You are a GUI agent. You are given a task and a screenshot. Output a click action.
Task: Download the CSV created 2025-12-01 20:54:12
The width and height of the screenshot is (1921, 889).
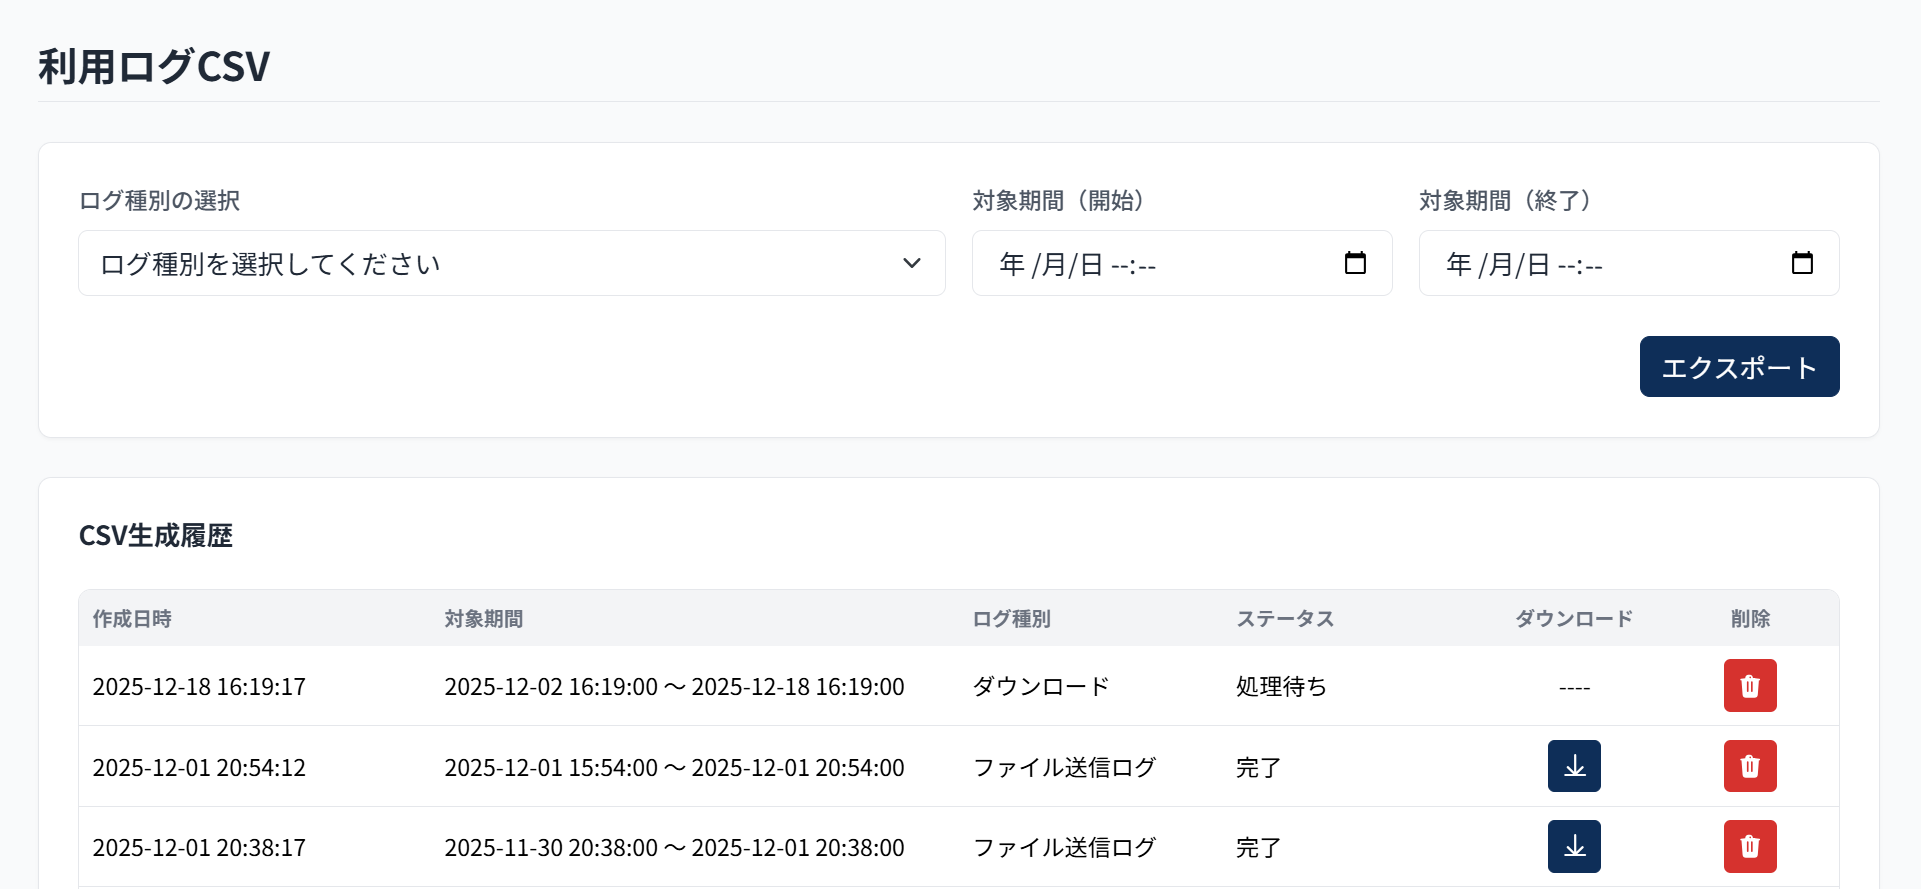tap(1574, 767)
